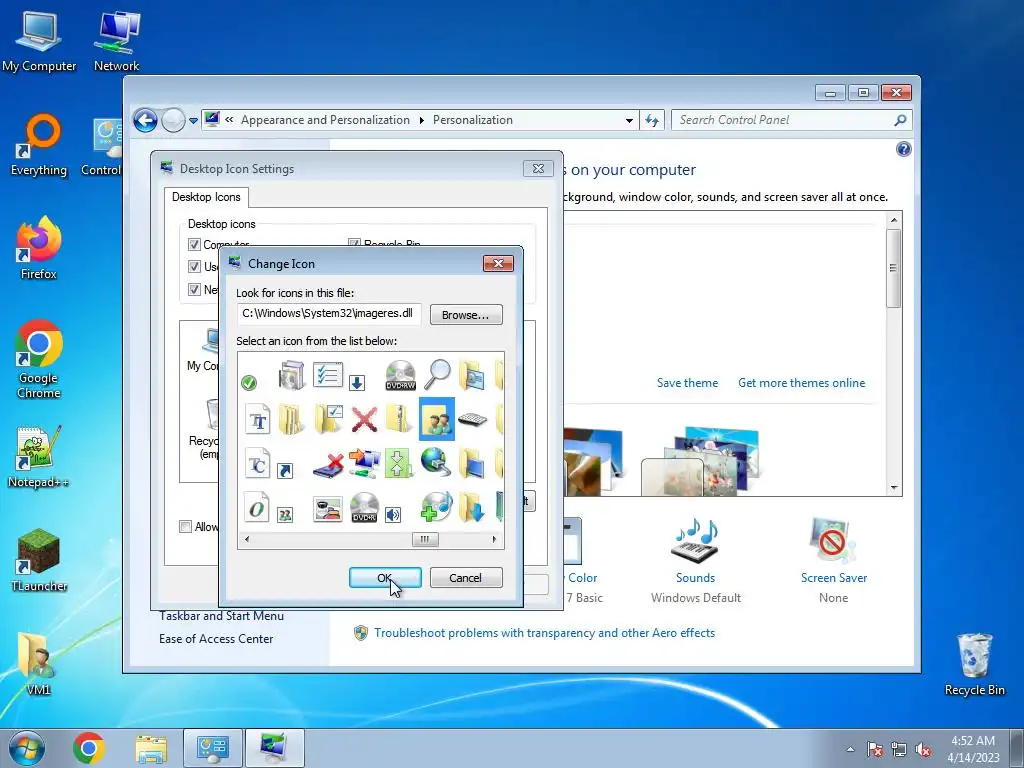Viewport: 1024px width, 768px height.
Task: Select the zipped folder icon
Action: tap(398, 419)
